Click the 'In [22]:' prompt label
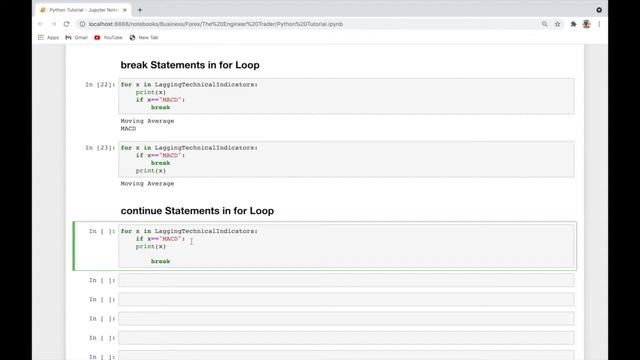 pyautogui.click(x=100, y=84)
